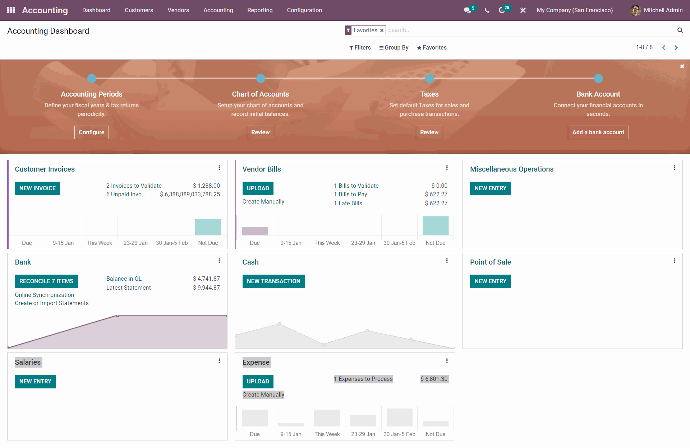Expand the Filters dropdown
This screenshot has height=448, width=690.
[360, 48]
